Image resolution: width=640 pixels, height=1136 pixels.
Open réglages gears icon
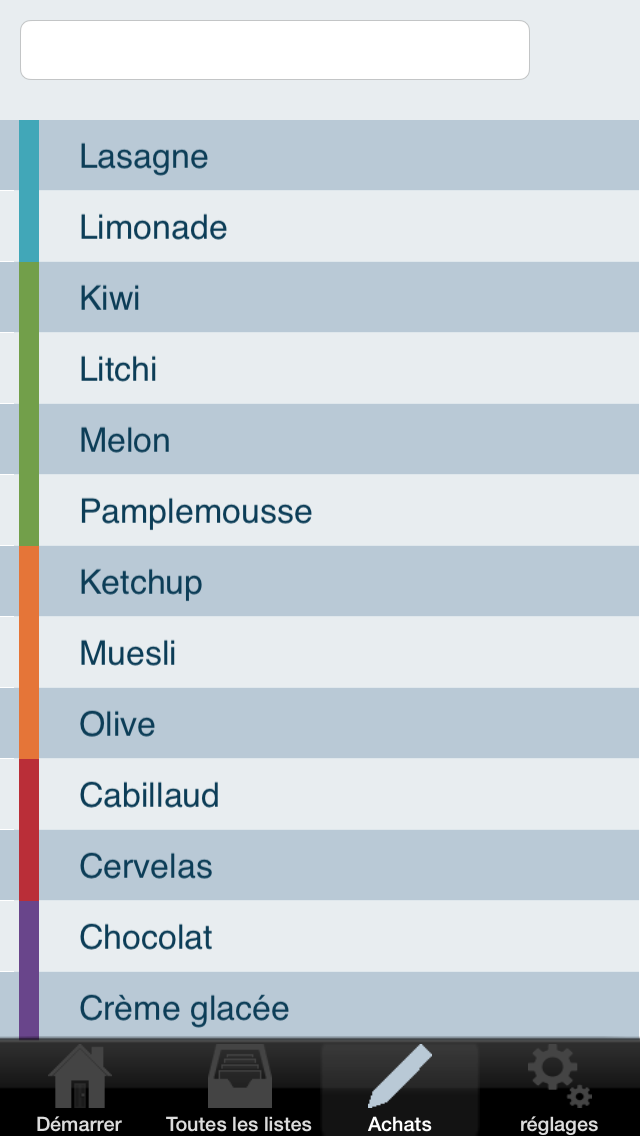(x=560, y=1077)
